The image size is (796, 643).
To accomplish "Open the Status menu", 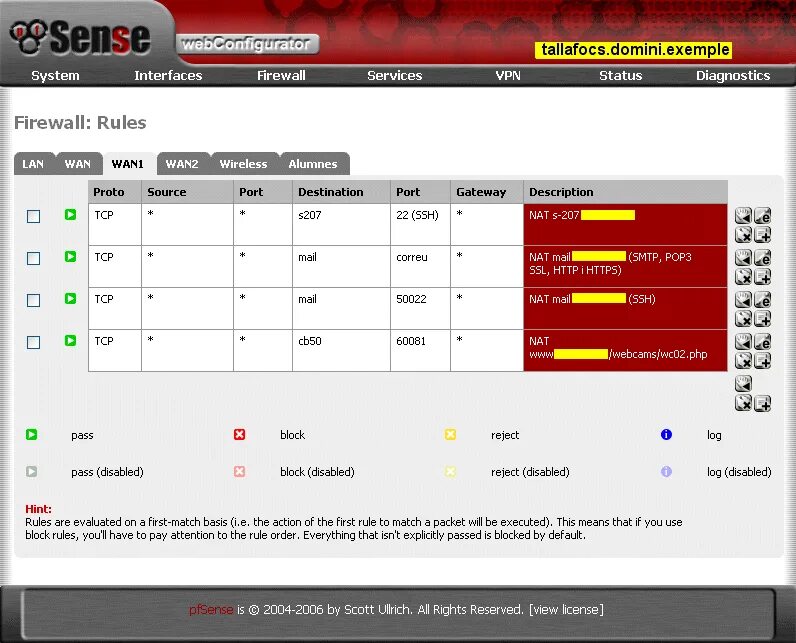I will pyautogui.click(x=620, y=76).
